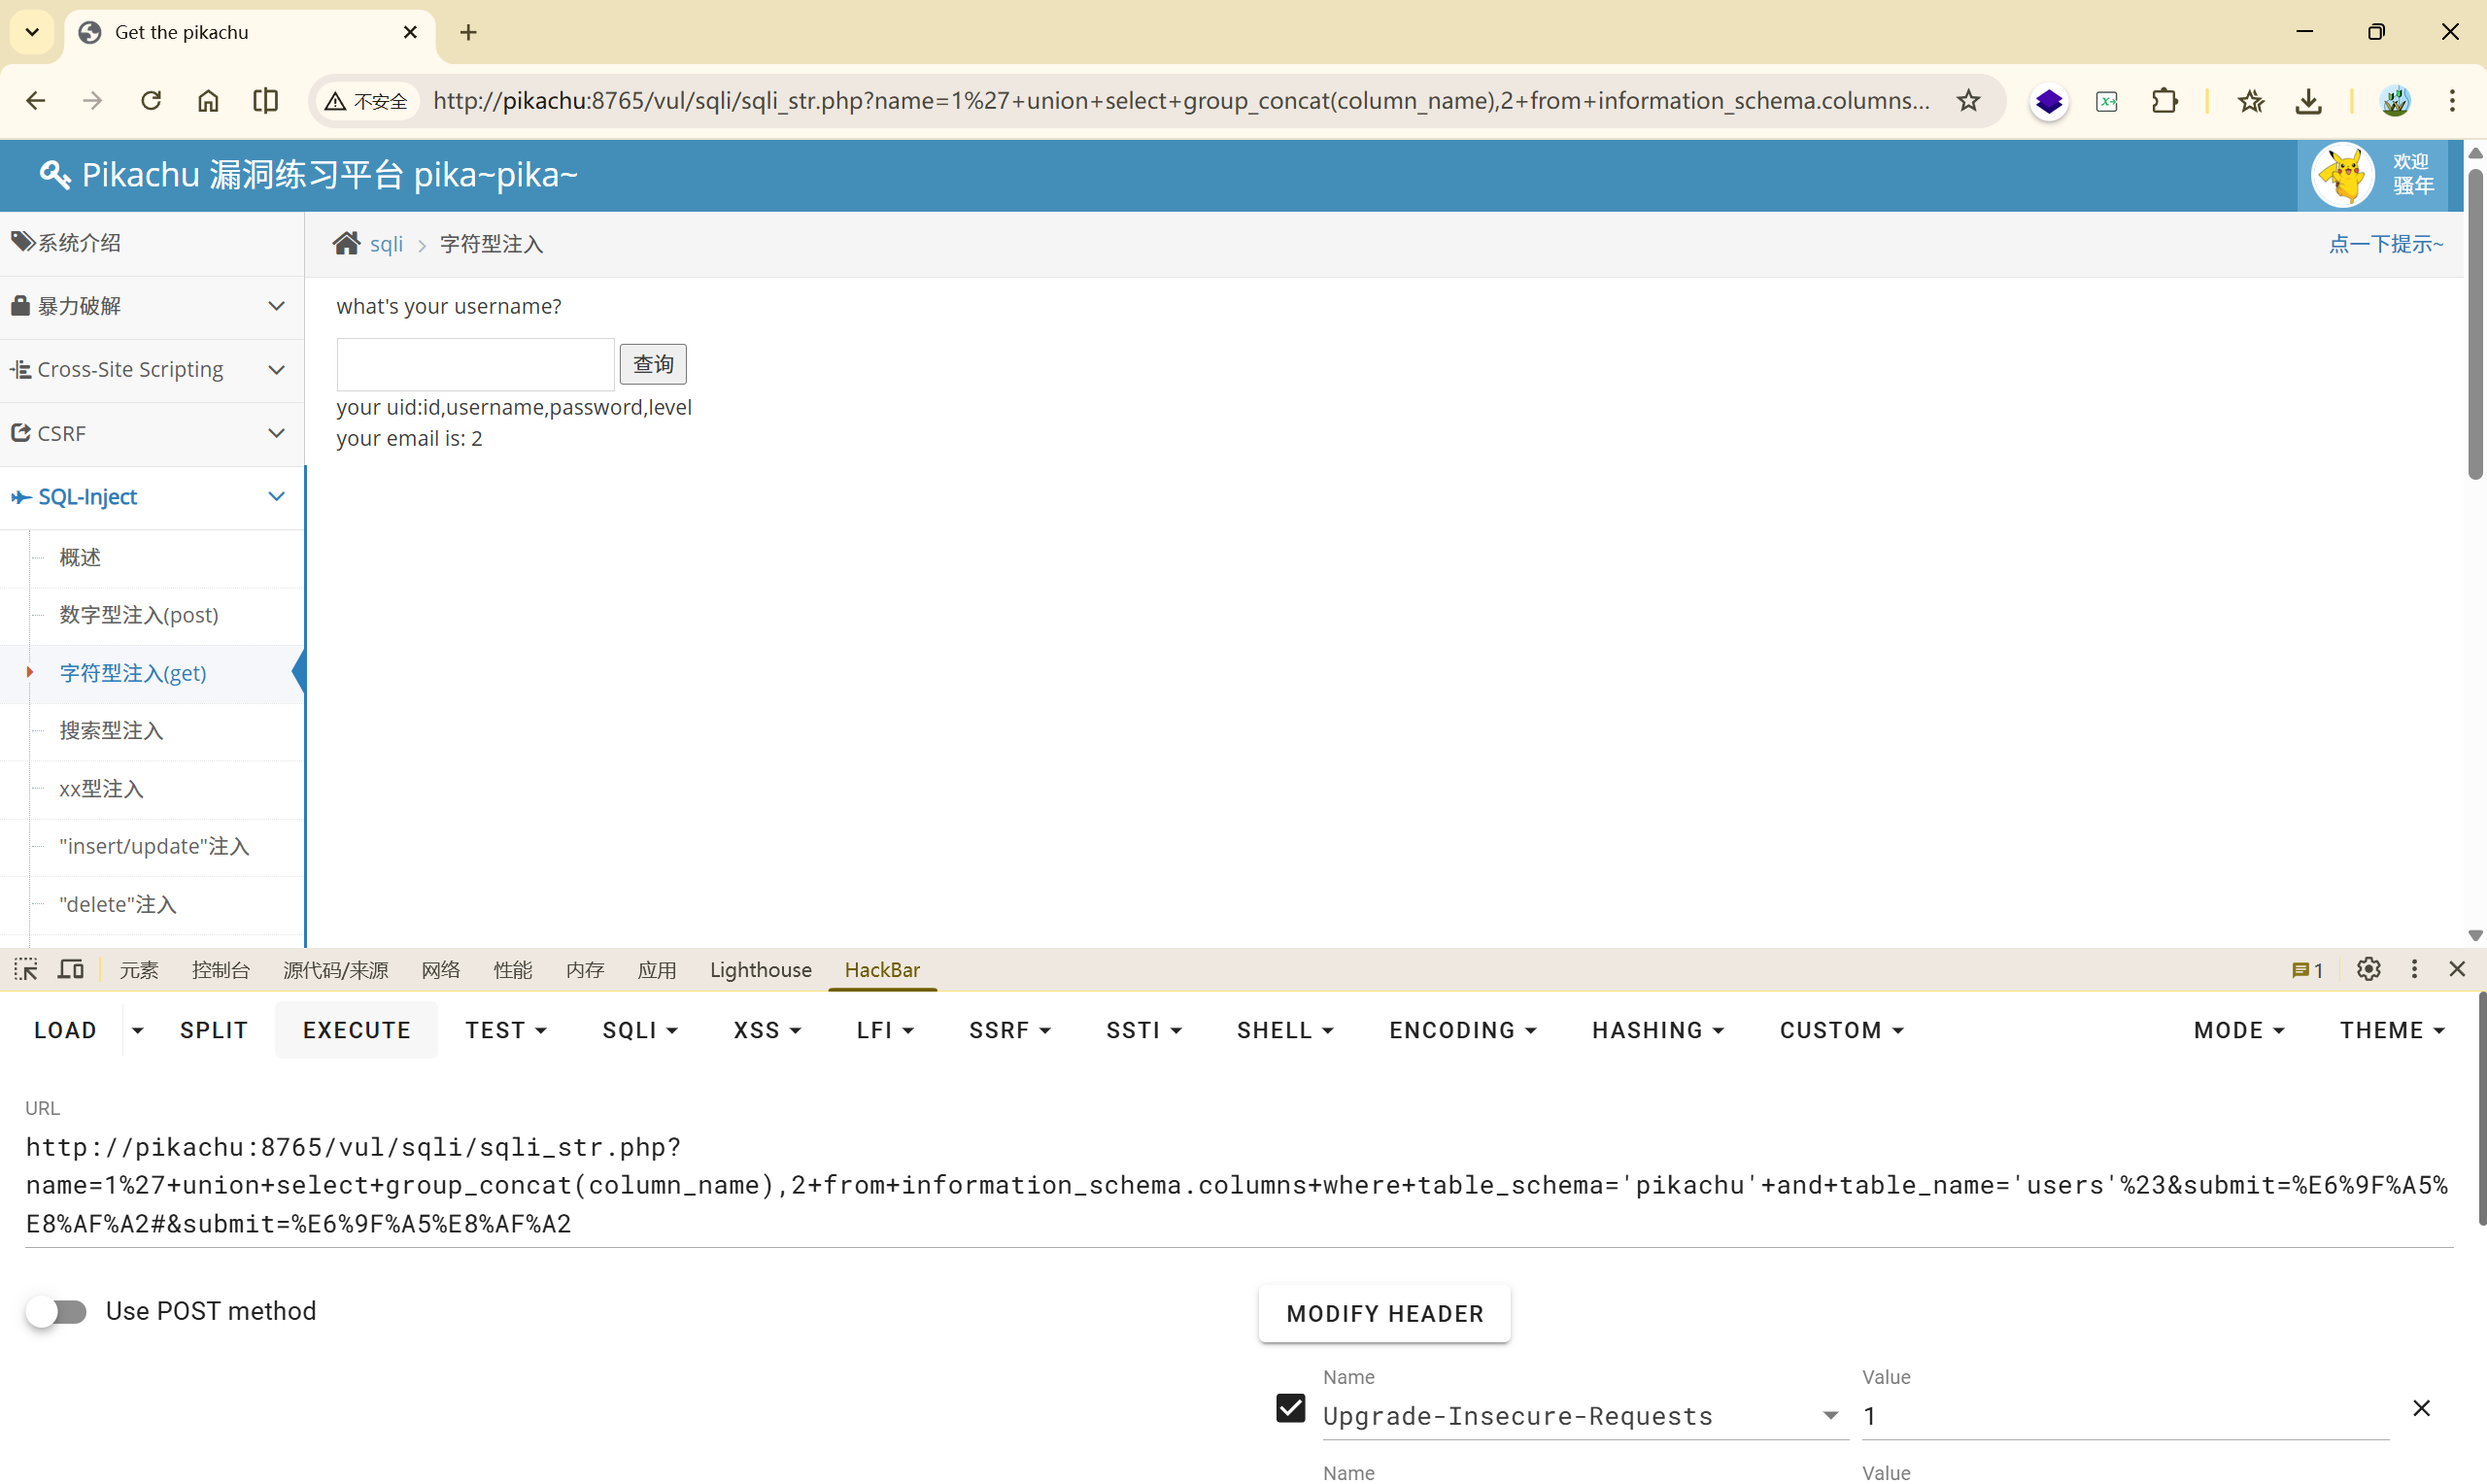This screenshot has width=2487, height=1484.
Task: Open the 搜索型注入 sidebar item
Action: point(111,731)
